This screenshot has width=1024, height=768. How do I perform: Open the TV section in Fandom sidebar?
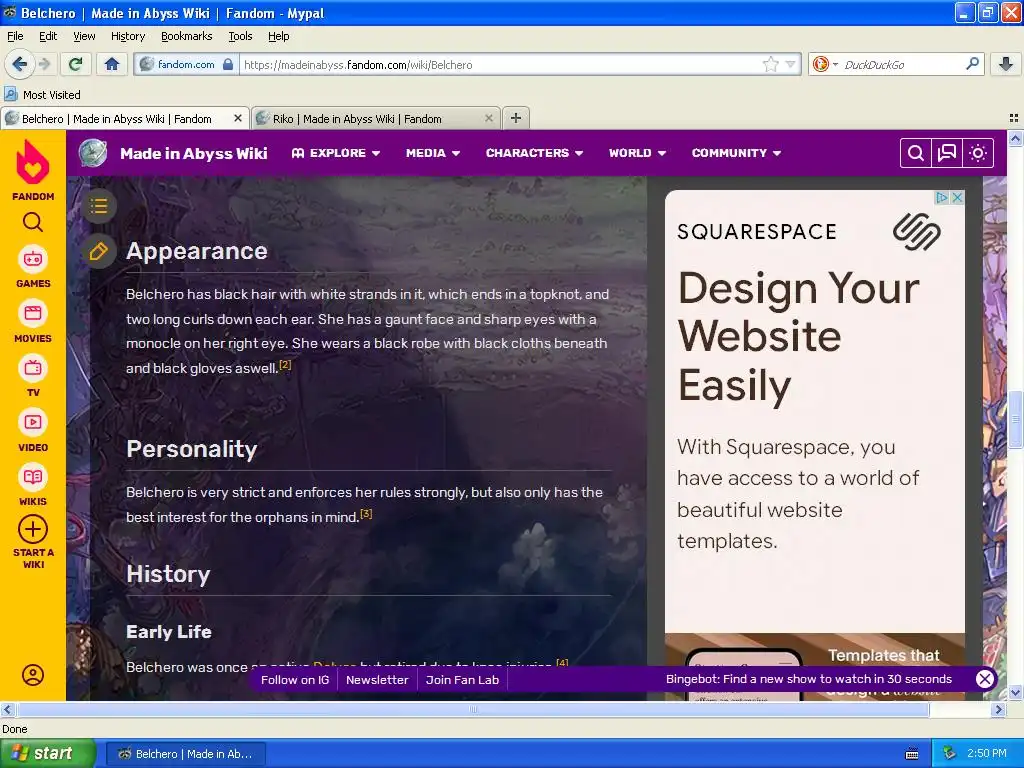pos(33,376)
